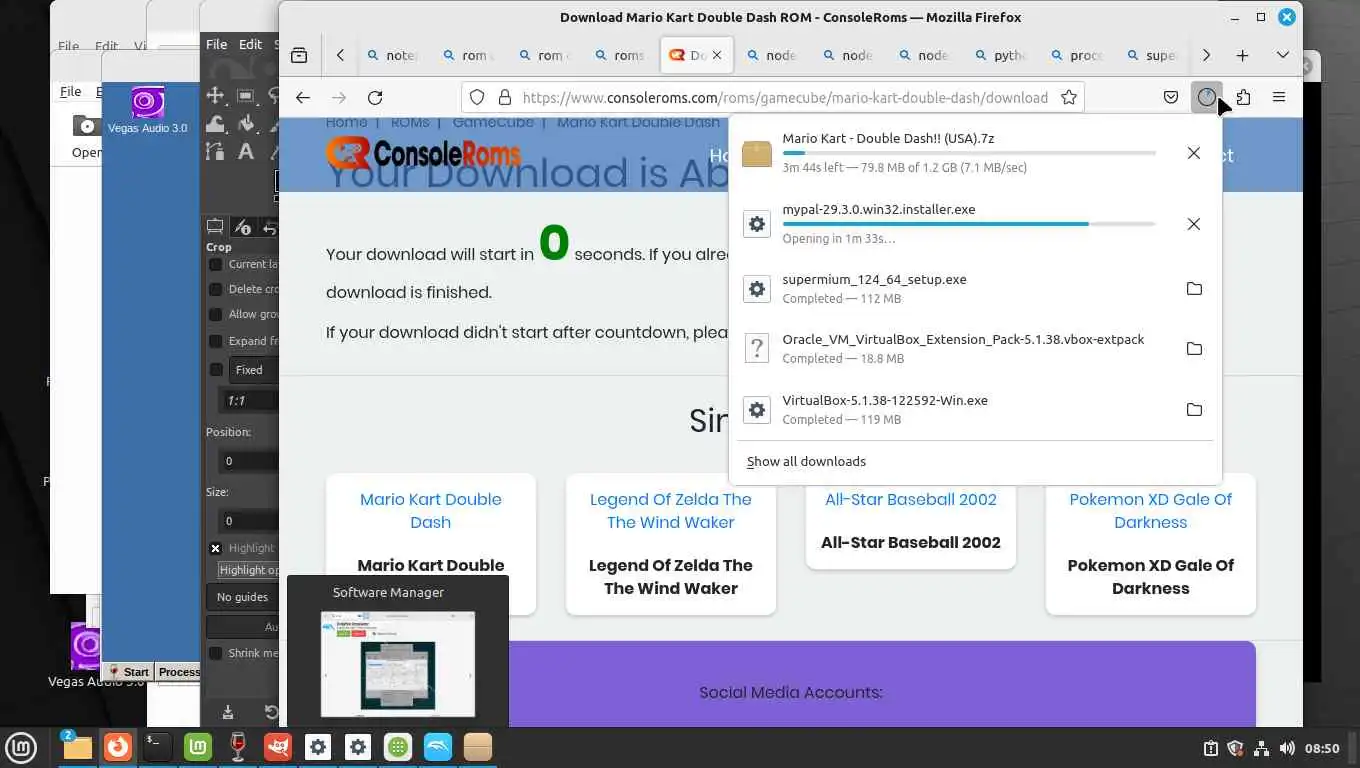Select GIMP Move tool
The width and height of the screenshot is (1360, 768).
[x=215, y=95]
